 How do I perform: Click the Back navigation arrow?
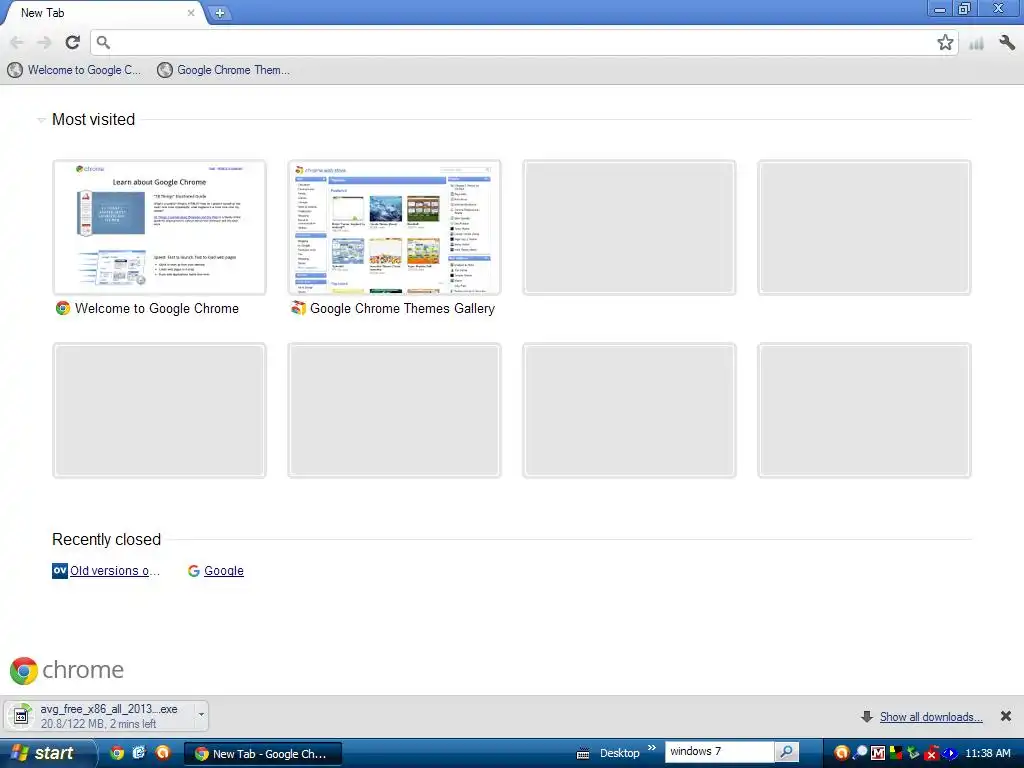[x=17, y=42]
